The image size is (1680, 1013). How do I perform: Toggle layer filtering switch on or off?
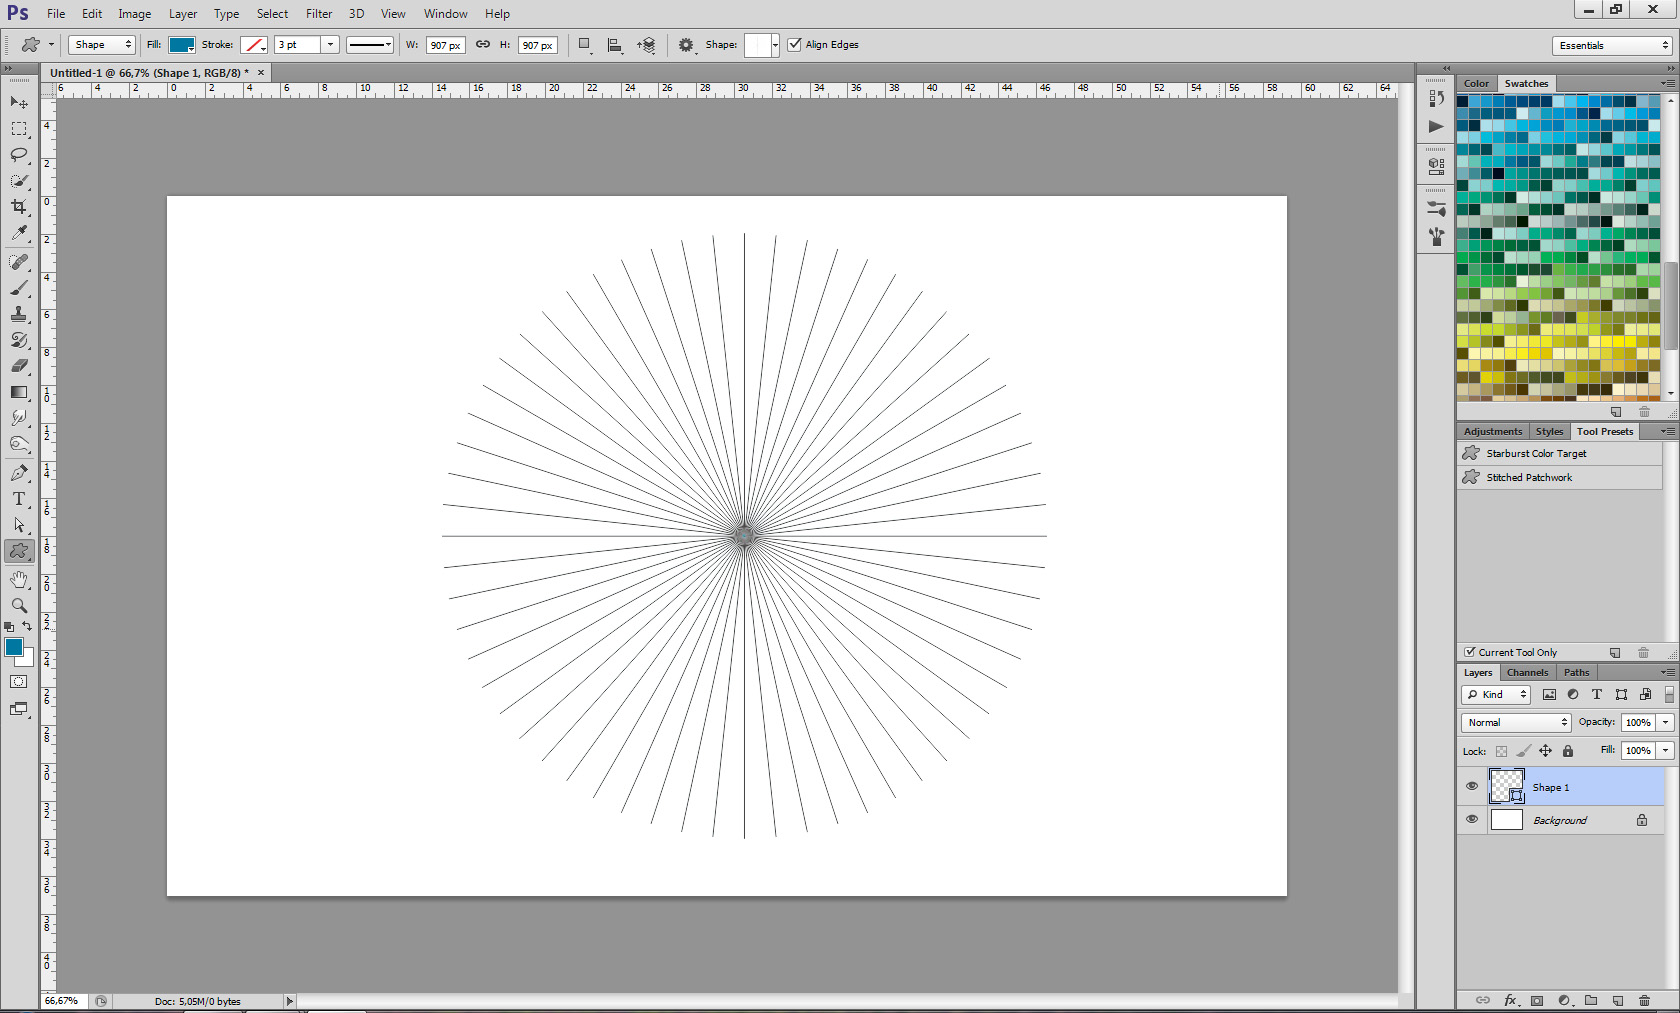(x=1669, y=694)
